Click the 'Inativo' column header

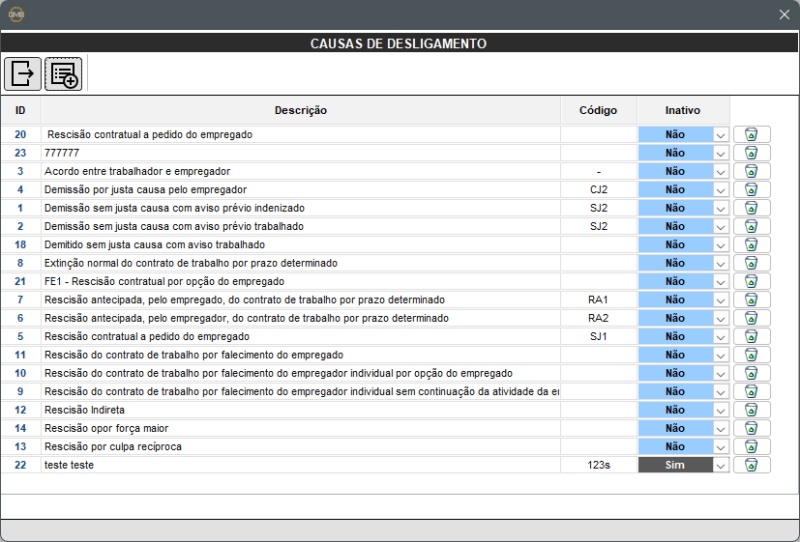[x=683, y=110]
